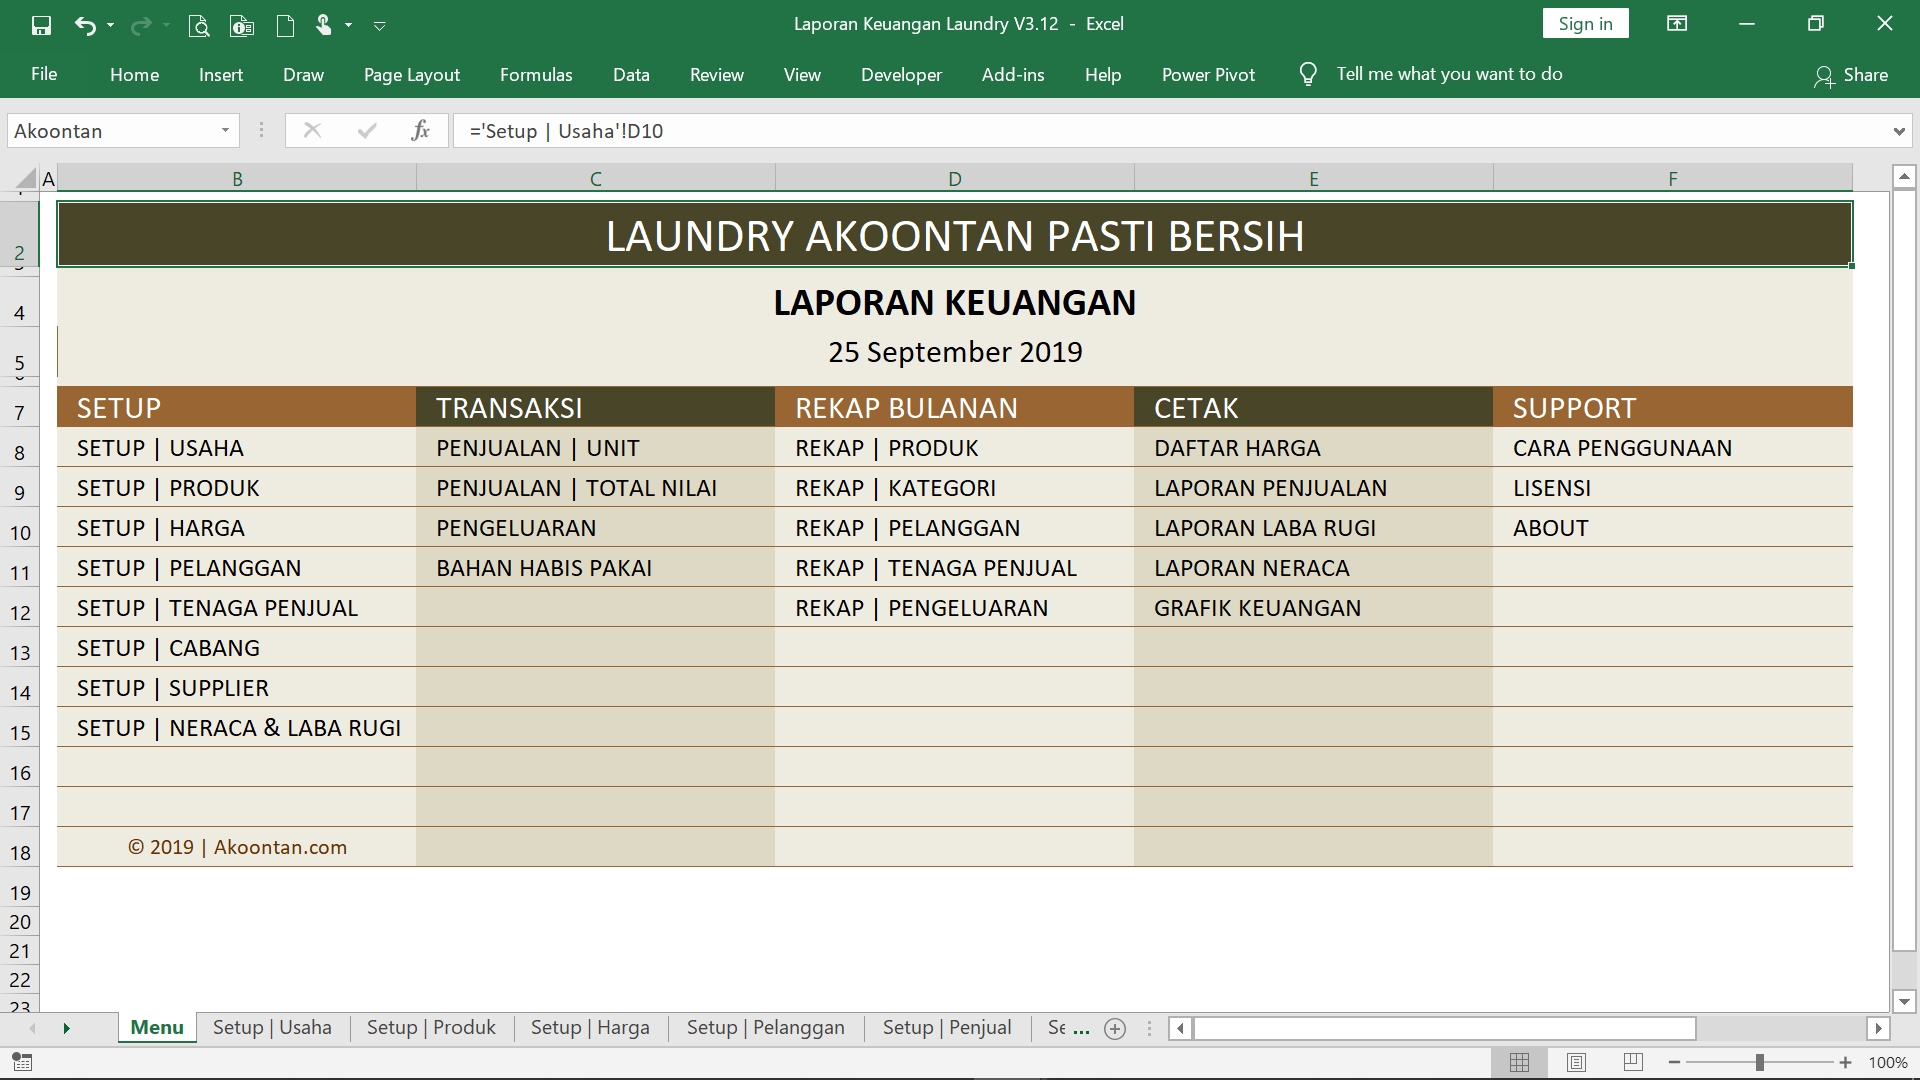Image resolution: width=1920 pixels, height=1080 pixels.
Task: Select column C header
Action: click(x=595, y=179)
